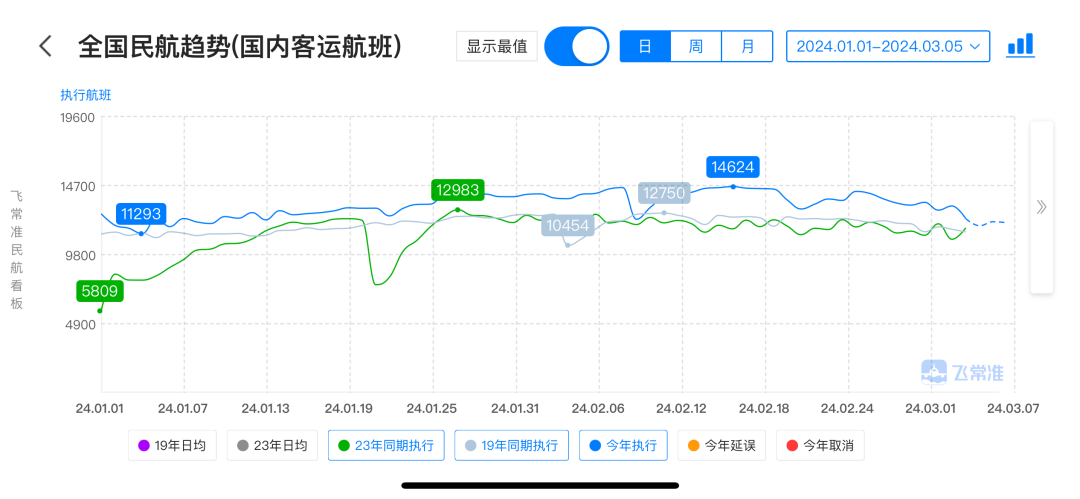This screenshot has height=499, width=1080.
Task: Toggle the 19年日均 legend series
Action: point(172,446)
